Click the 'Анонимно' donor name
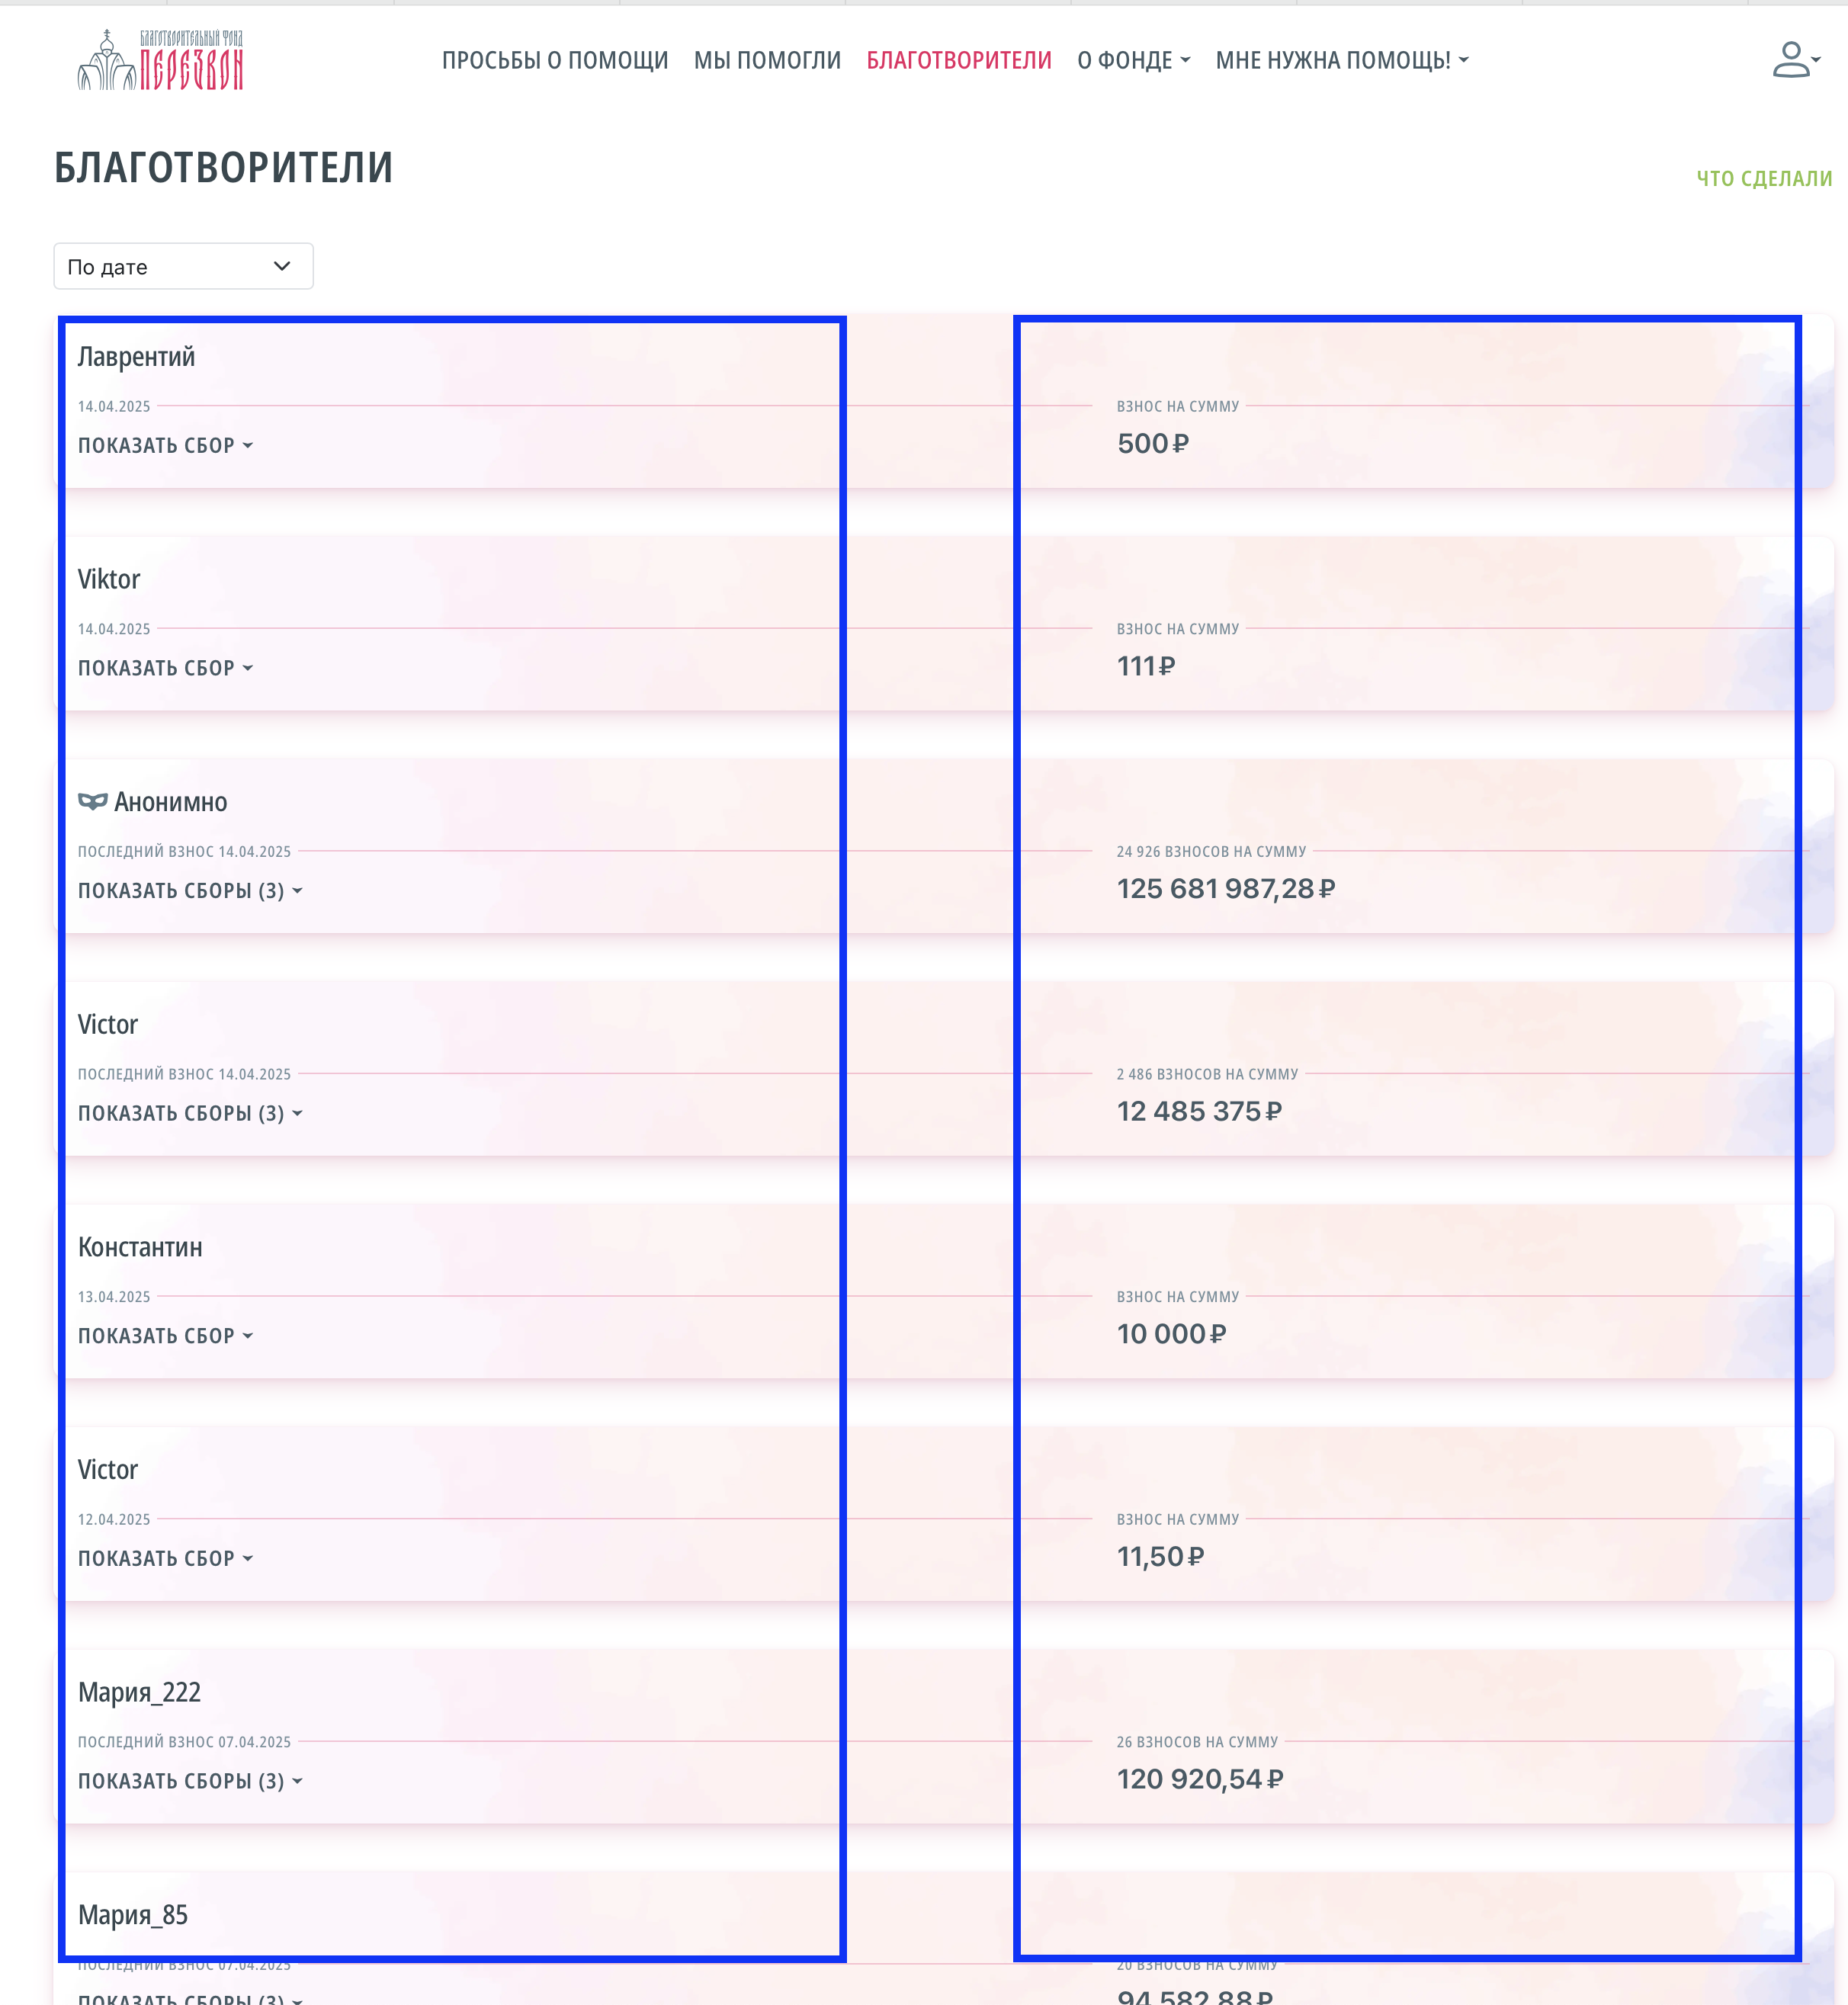Image resolution: width=1848 pixels, height=2005 pixels. click(171, 802)
